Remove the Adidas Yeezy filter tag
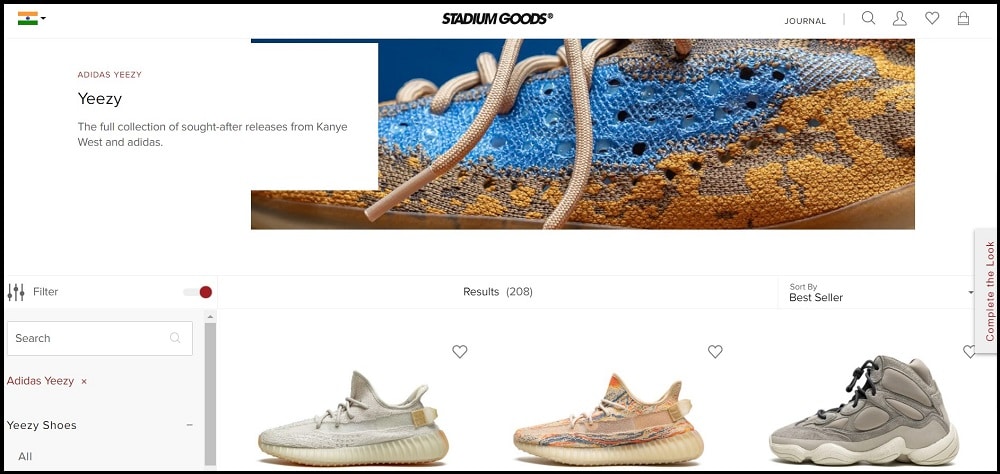 [84, 381]
